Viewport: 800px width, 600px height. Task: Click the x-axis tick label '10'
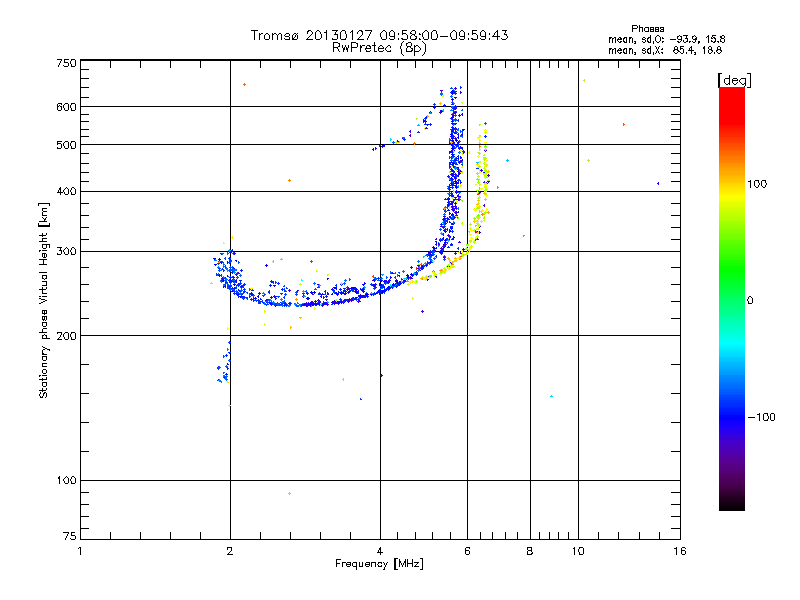[x=578, y=551]
